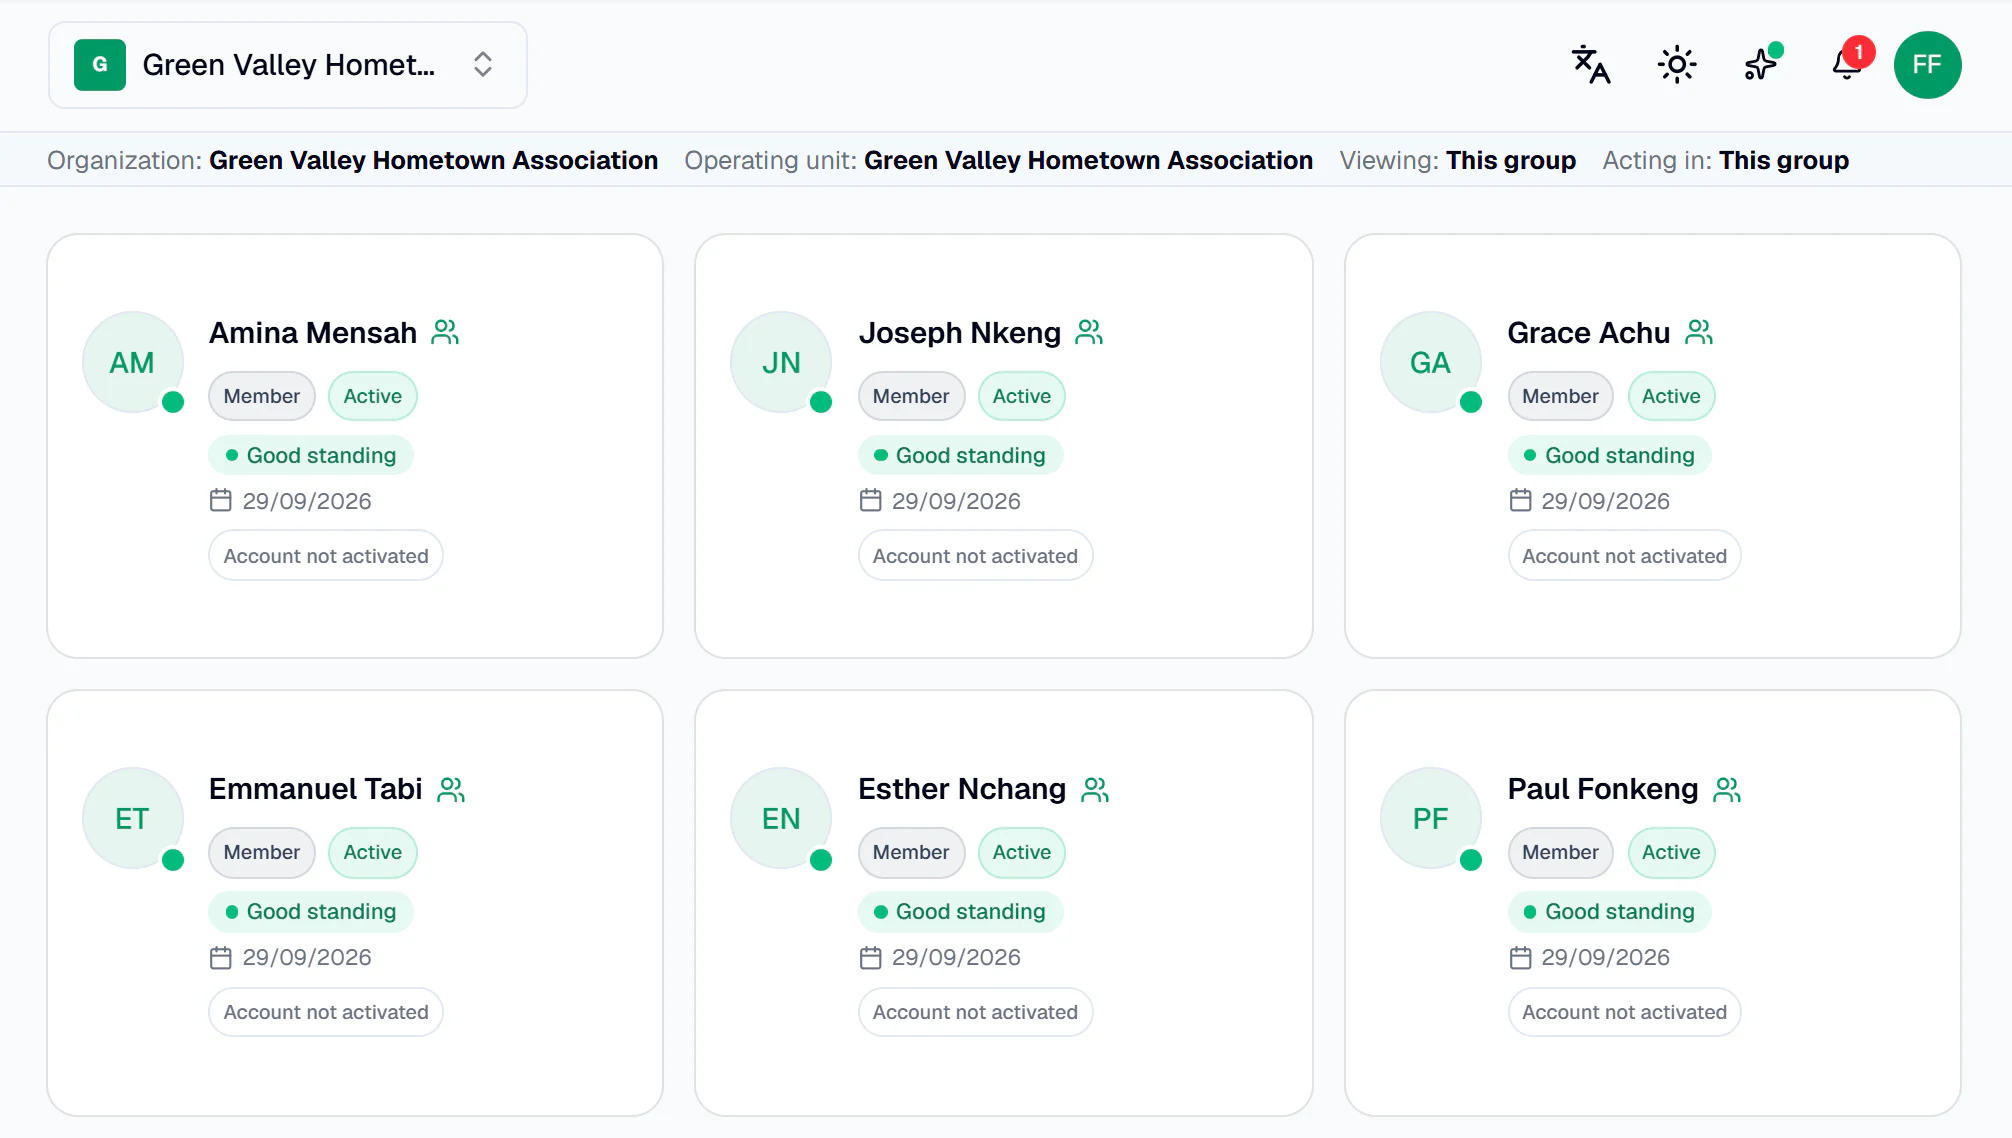Click 'This group' next to Viewing
2012x1138 pixels.
(1510, 160)
